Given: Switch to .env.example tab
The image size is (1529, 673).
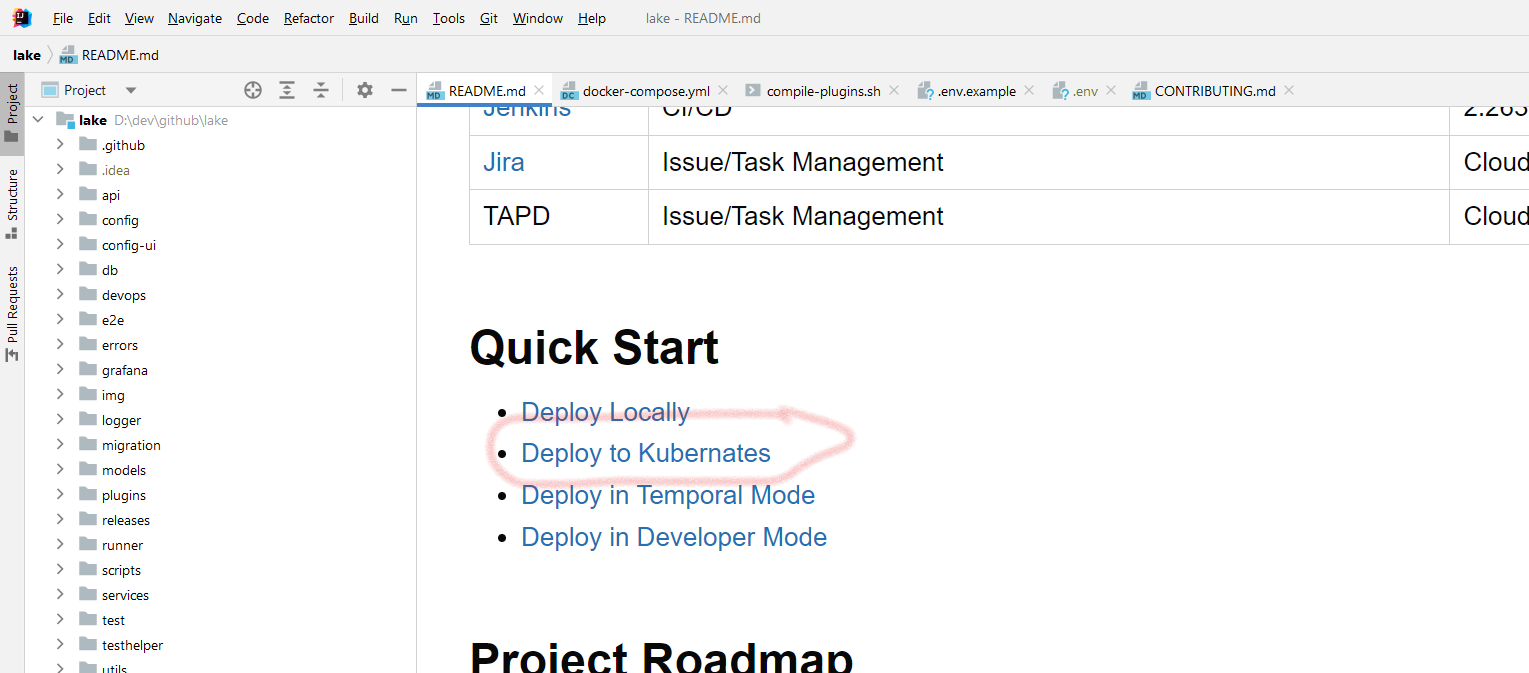Looking at the screenshot, I should (976, 90).
